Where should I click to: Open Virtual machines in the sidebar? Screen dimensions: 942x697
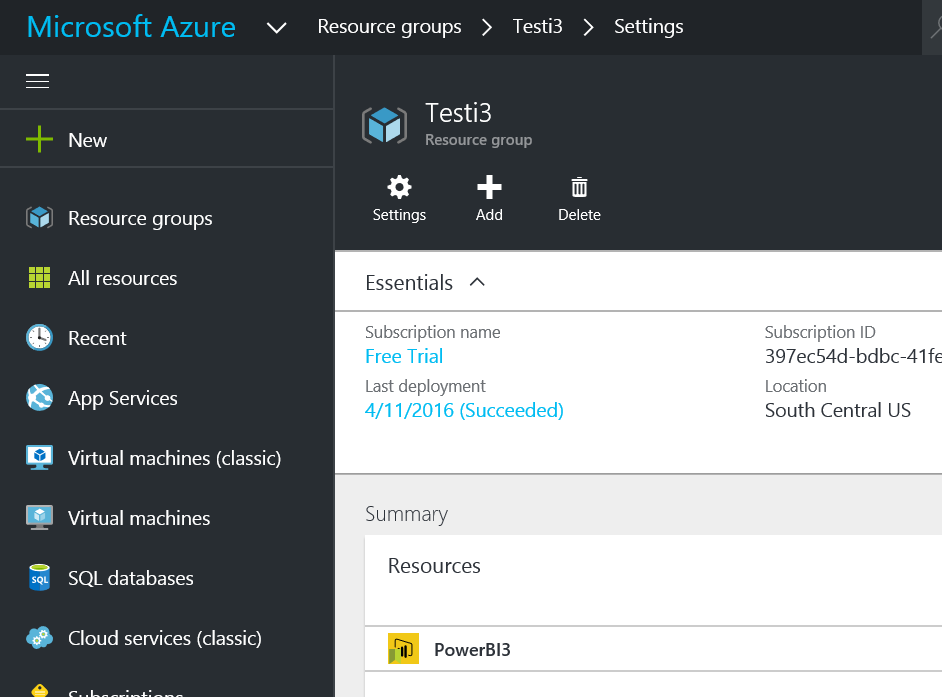click(139, 518)
